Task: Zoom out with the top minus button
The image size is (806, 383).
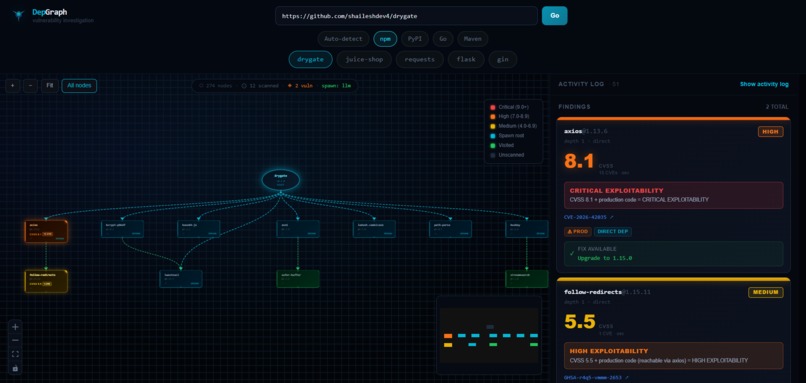Action: 30,86
